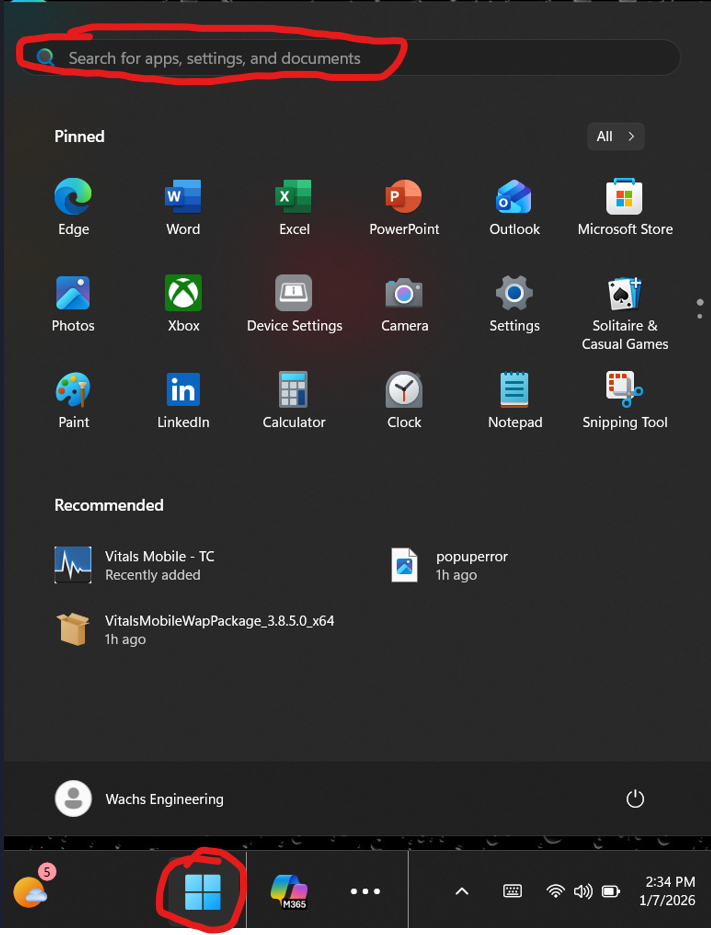Open Excel from the pinned list
The image size is (711, 935).
tap(294, 207)
